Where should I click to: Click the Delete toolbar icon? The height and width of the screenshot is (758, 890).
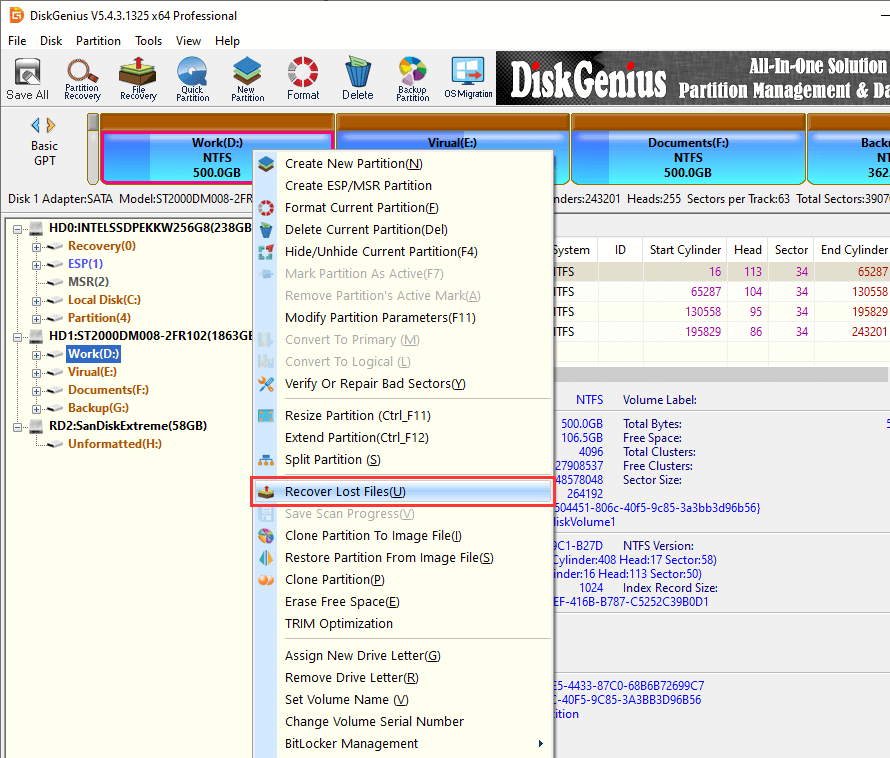(357, 78)
